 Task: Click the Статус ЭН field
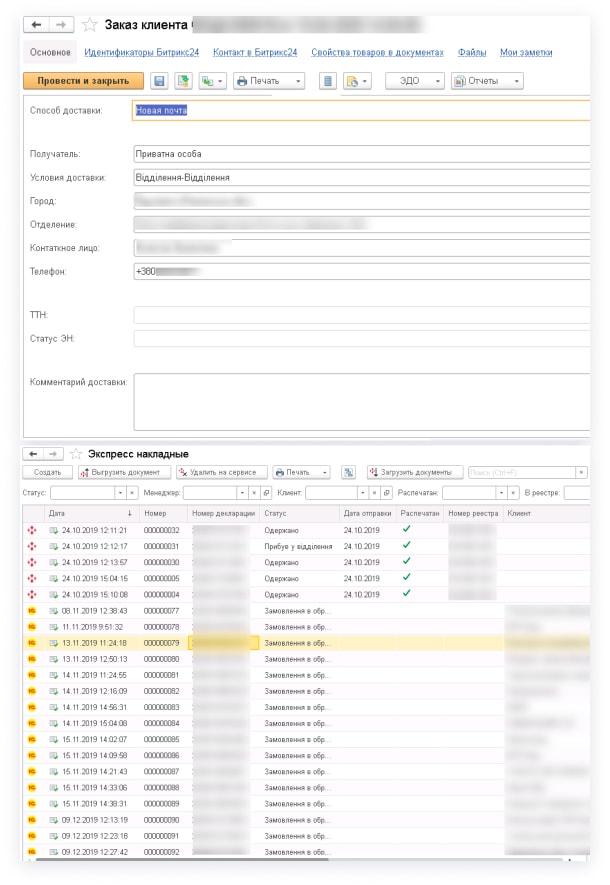tap(361, 339)
